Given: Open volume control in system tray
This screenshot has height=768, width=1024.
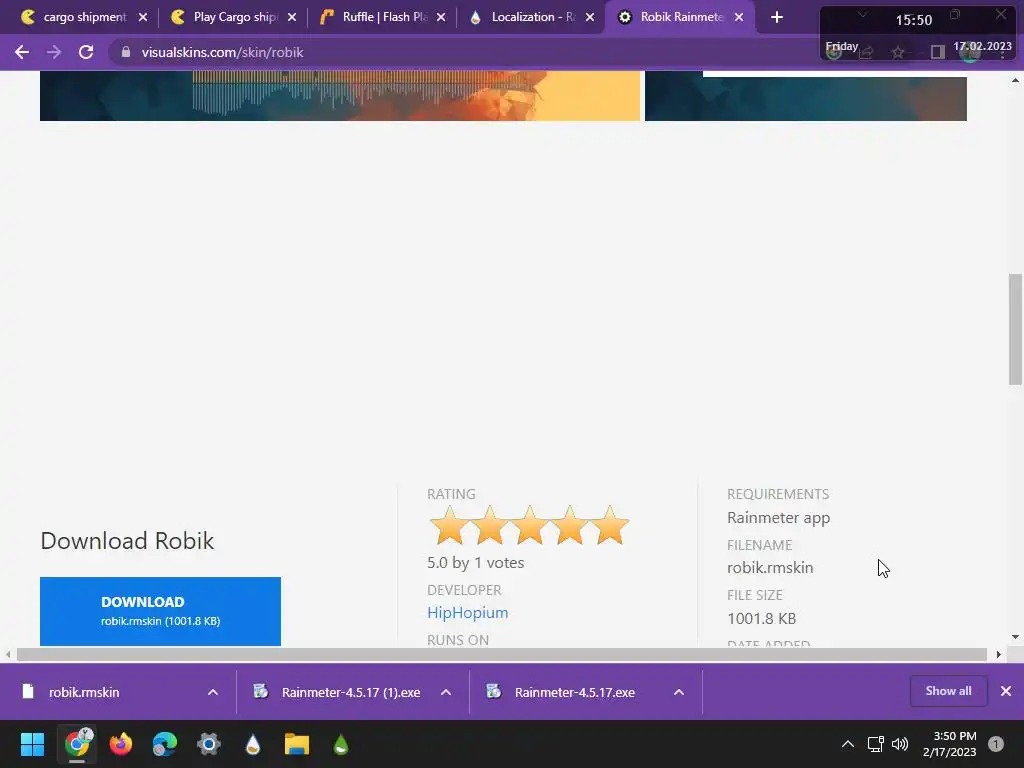Looking at the screenshot, I should [x=900, y=744].
